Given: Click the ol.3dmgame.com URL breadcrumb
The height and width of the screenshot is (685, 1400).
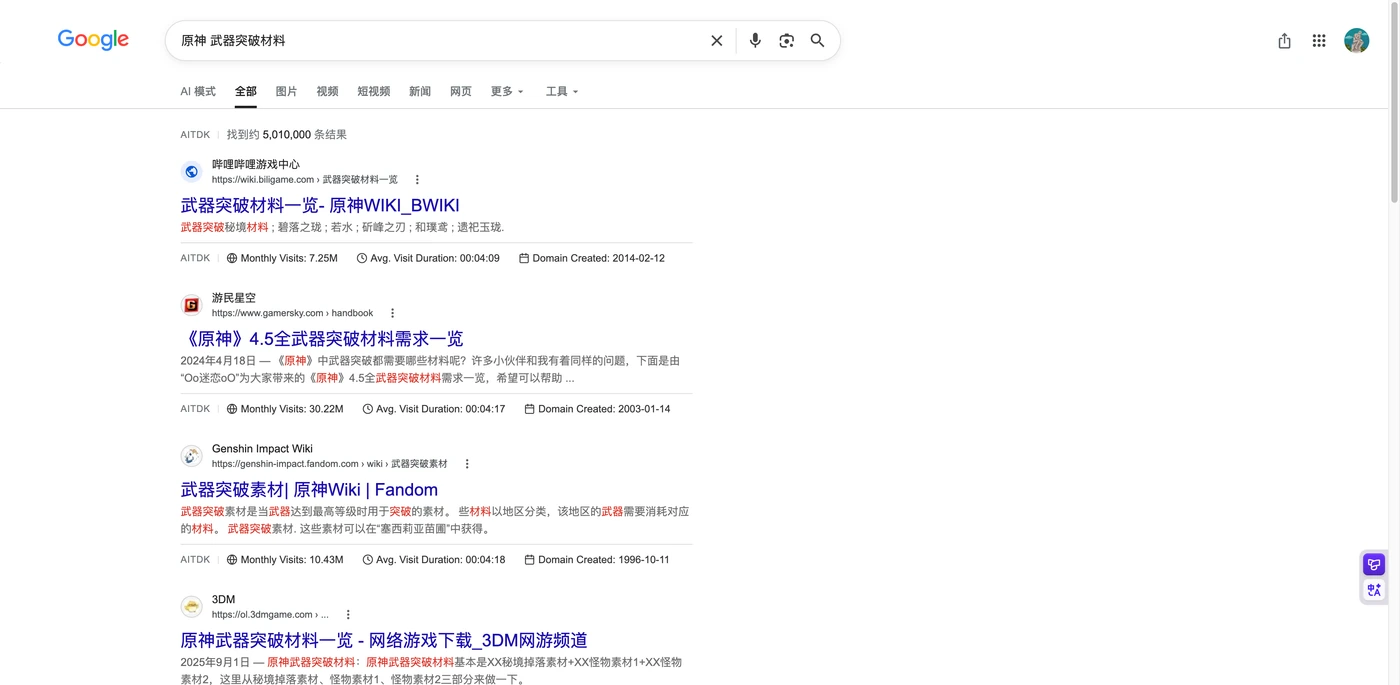Looking at the screenshot, I should pyautogui.click(x=270, y=615).
